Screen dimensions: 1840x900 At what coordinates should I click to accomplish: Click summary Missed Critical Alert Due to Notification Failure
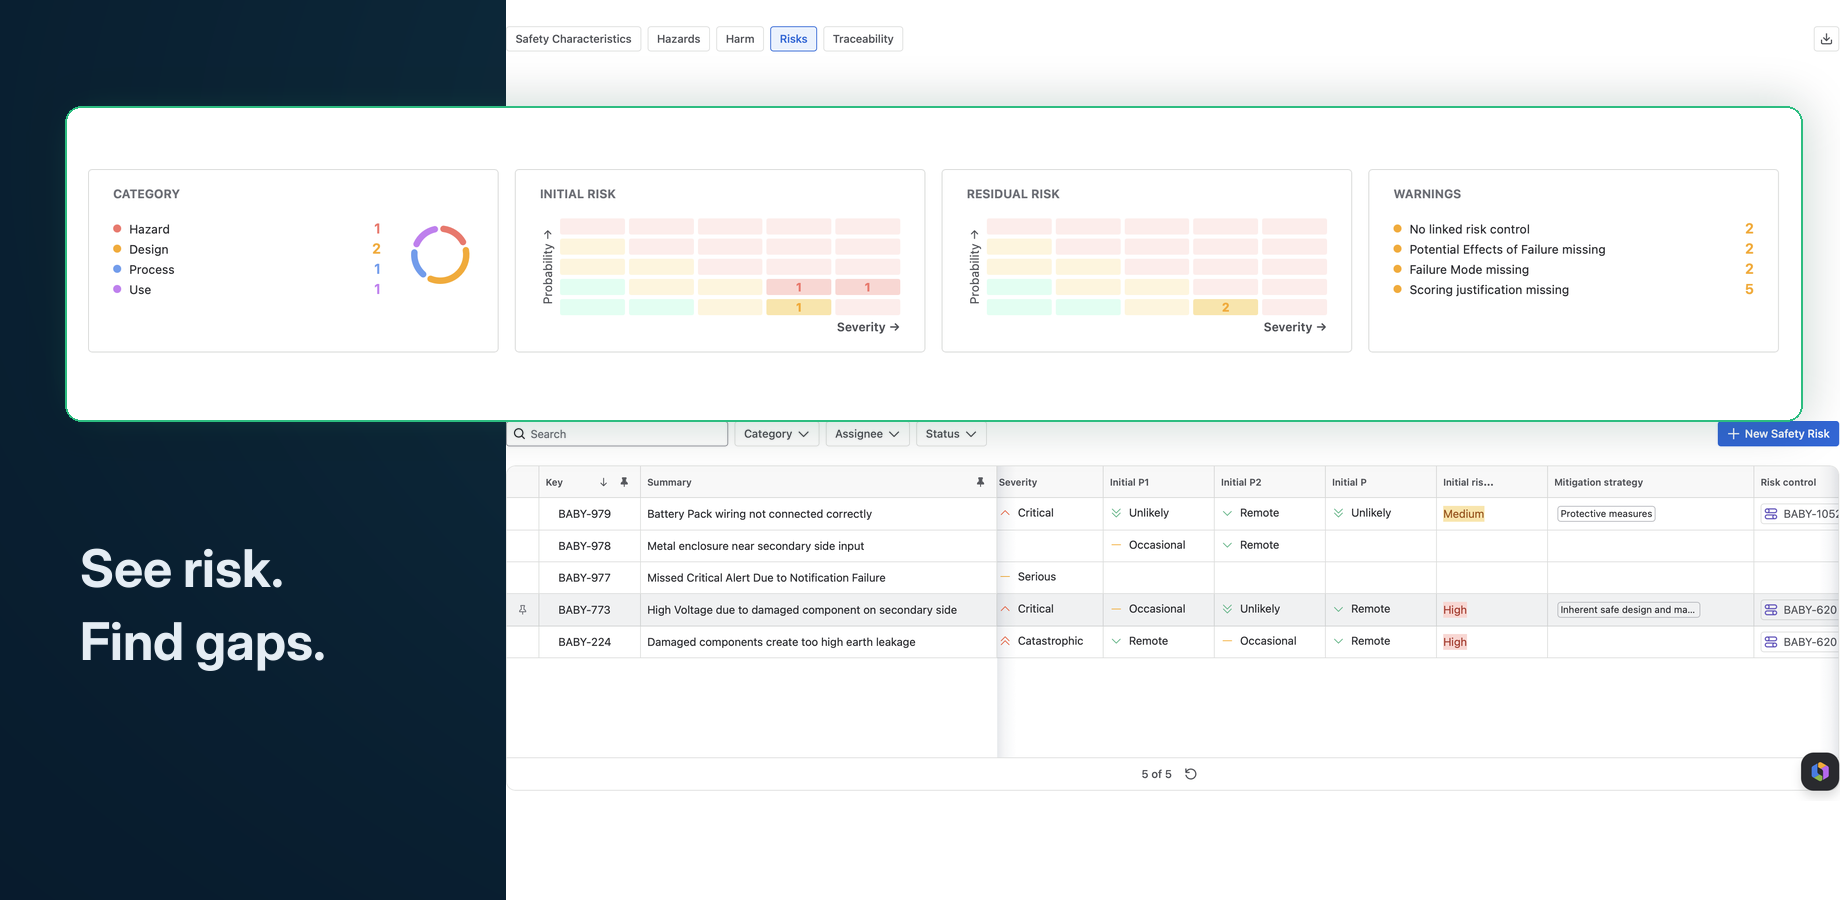766,578
